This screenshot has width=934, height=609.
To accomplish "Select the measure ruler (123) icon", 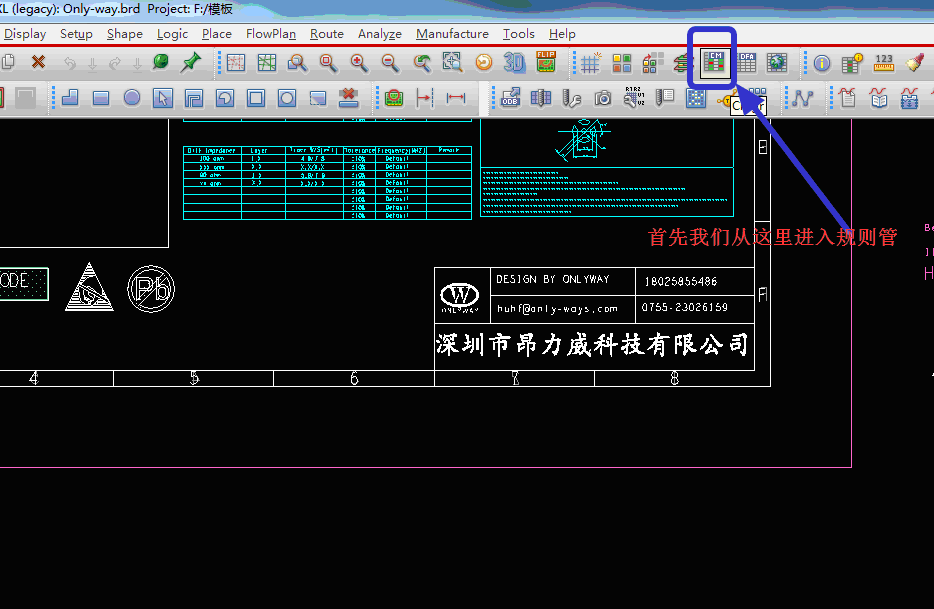I will (x=883, y=63).
